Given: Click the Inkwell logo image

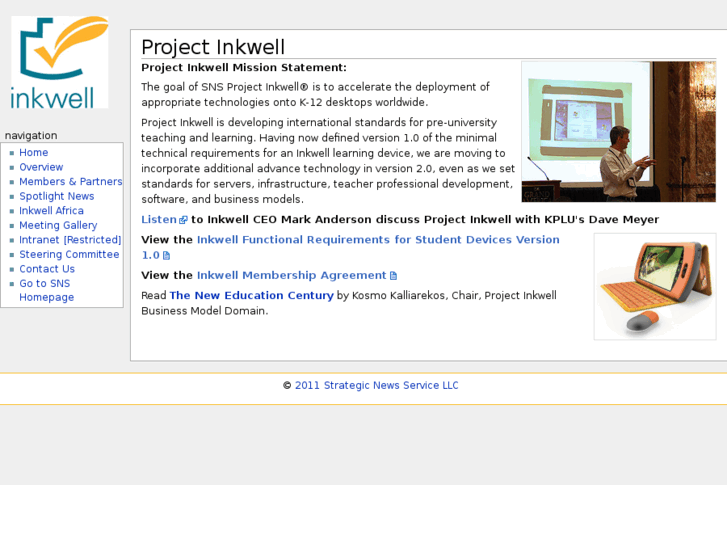Looking at the screenshot, I should (x=59, y=62).
